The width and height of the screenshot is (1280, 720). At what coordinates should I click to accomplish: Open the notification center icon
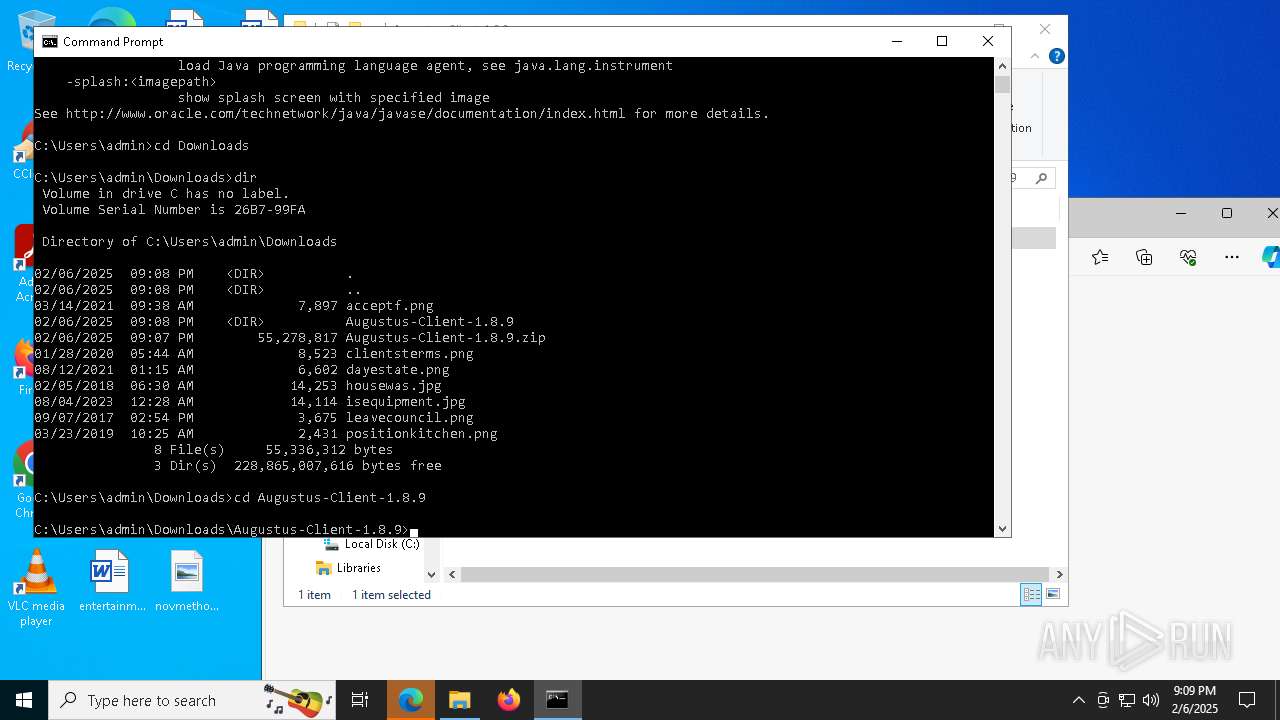click(x=1247, y=700)
